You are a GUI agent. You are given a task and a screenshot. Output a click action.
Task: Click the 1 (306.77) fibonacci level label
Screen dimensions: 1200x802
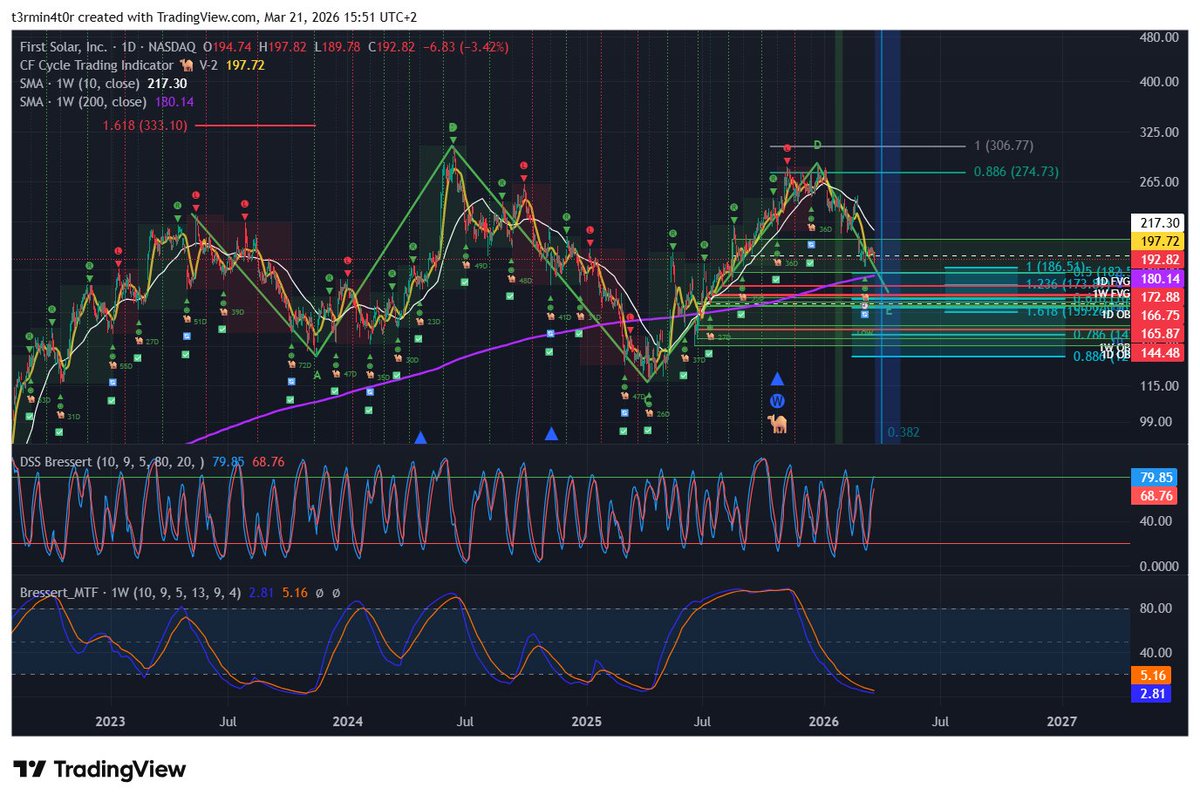(x=1002, y=146)
